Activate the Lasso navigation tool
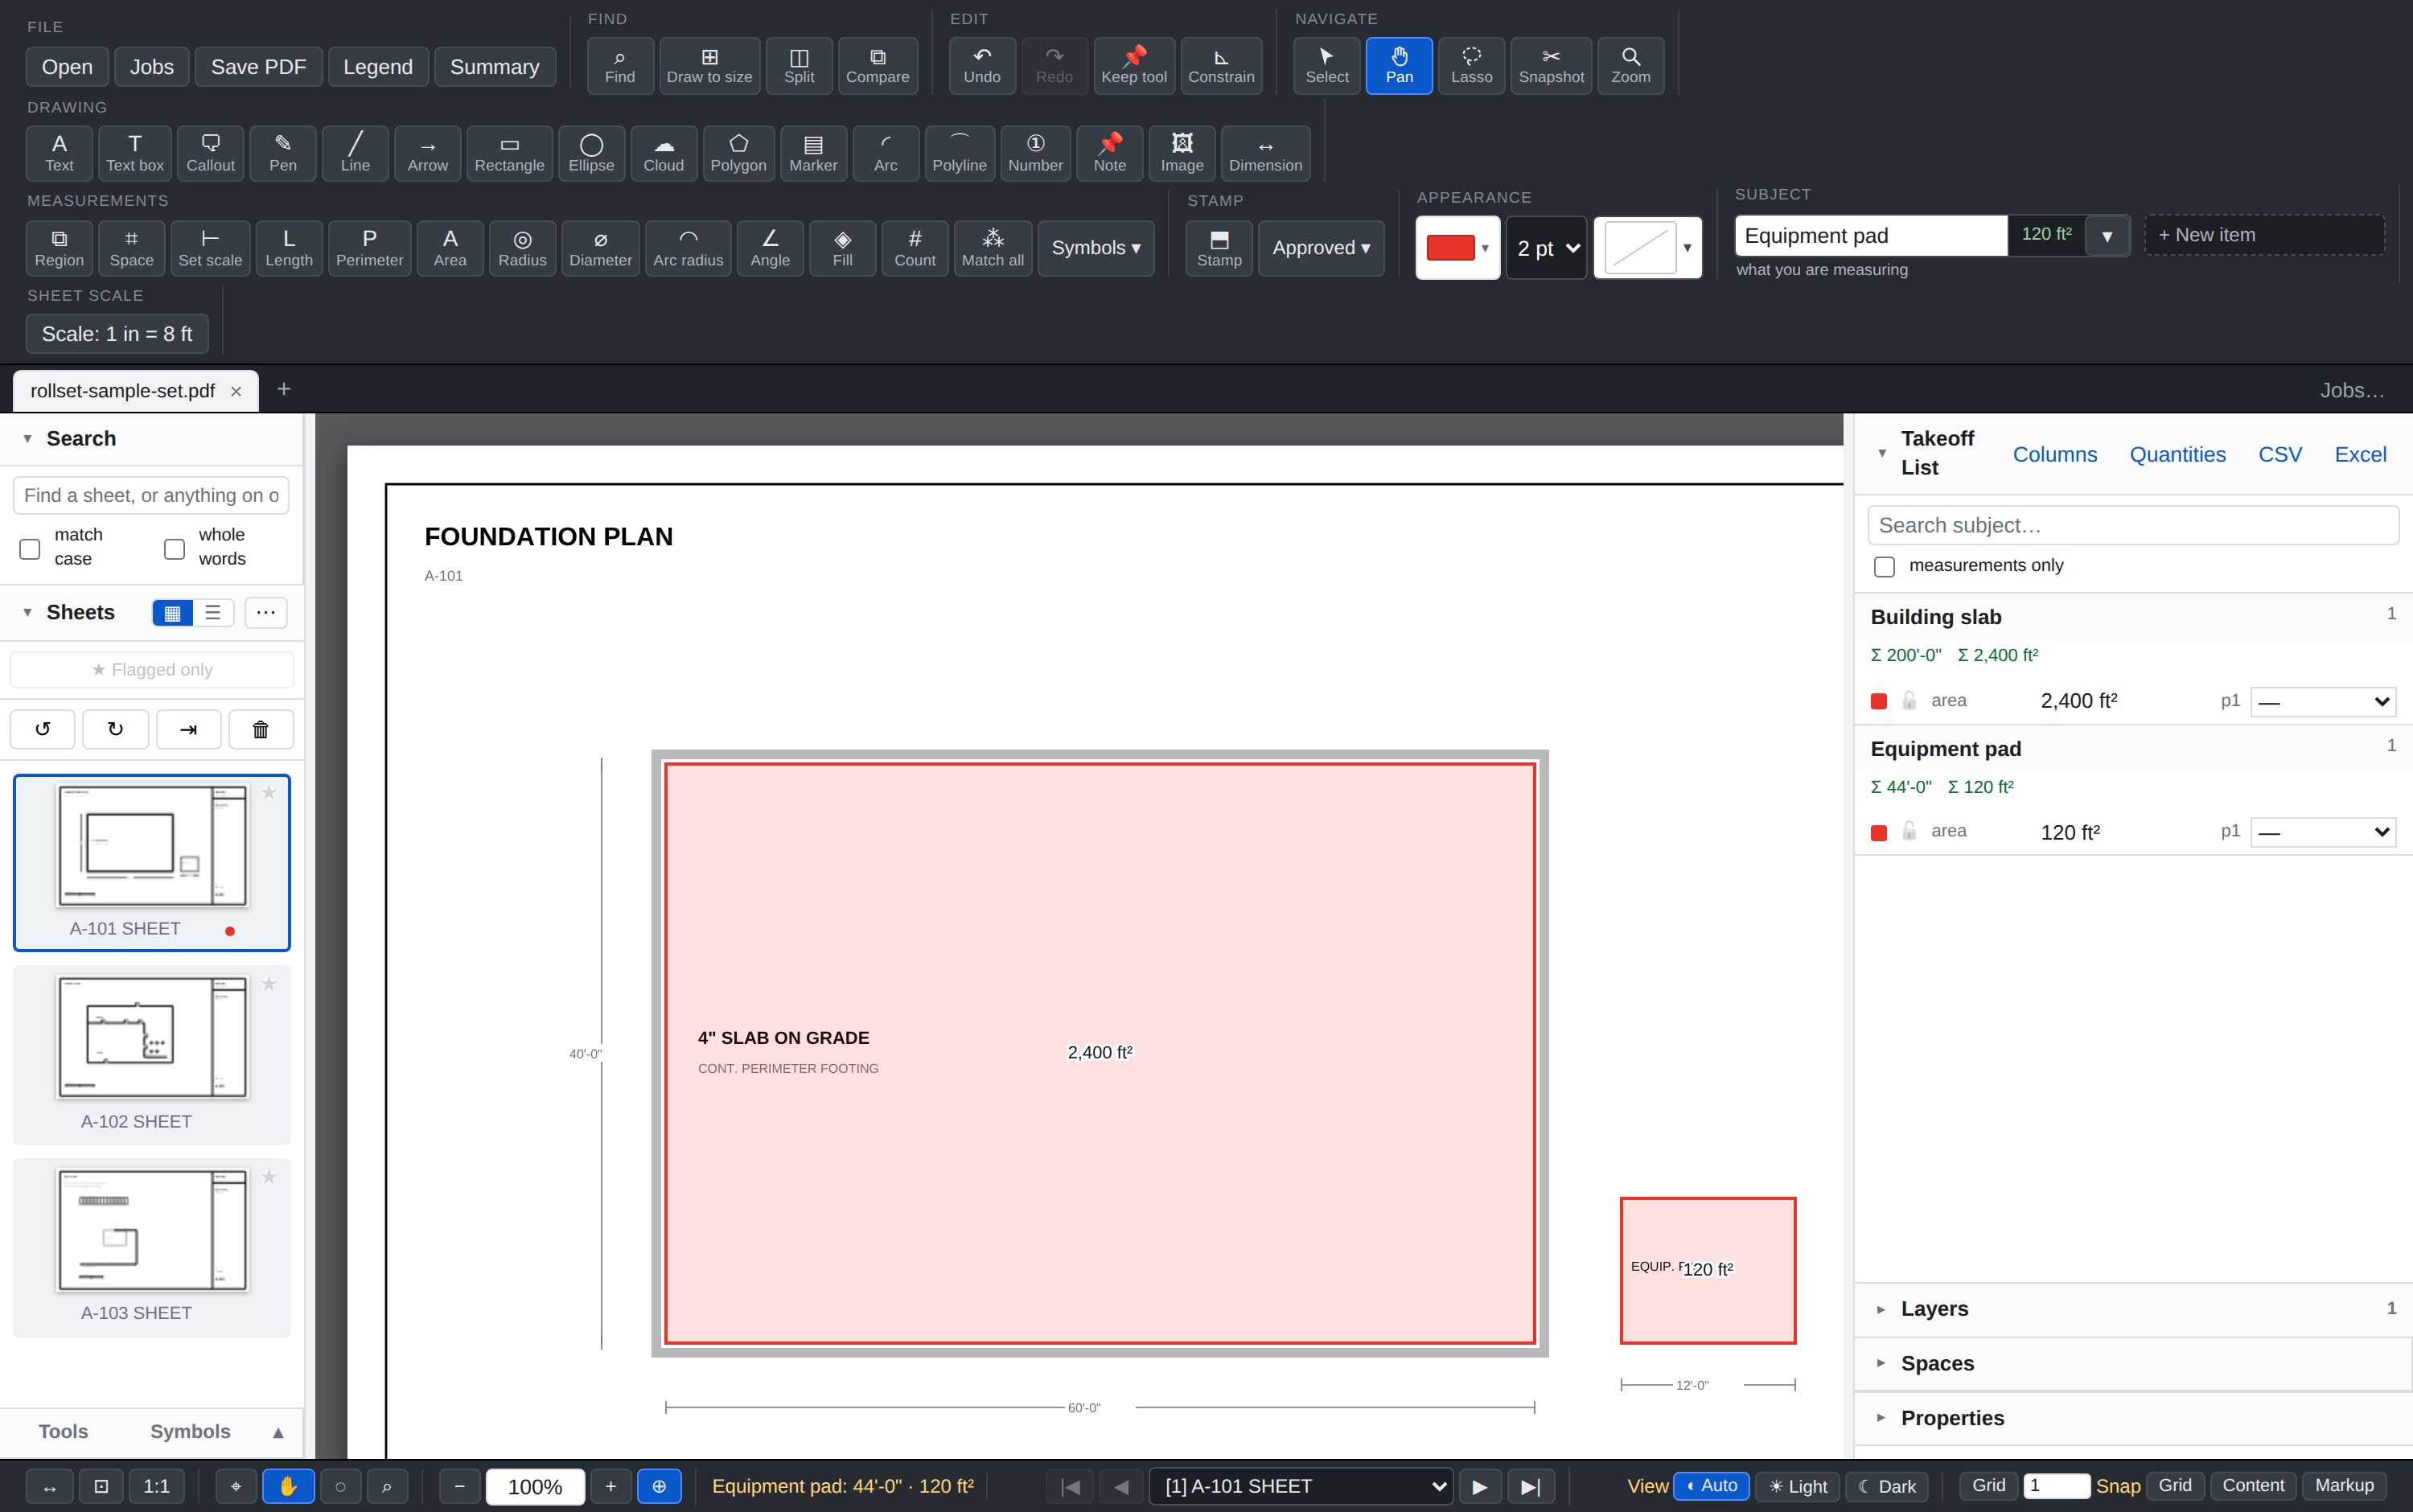Viewport: 2413px width, 1512px height. (x=1471, y=66)
